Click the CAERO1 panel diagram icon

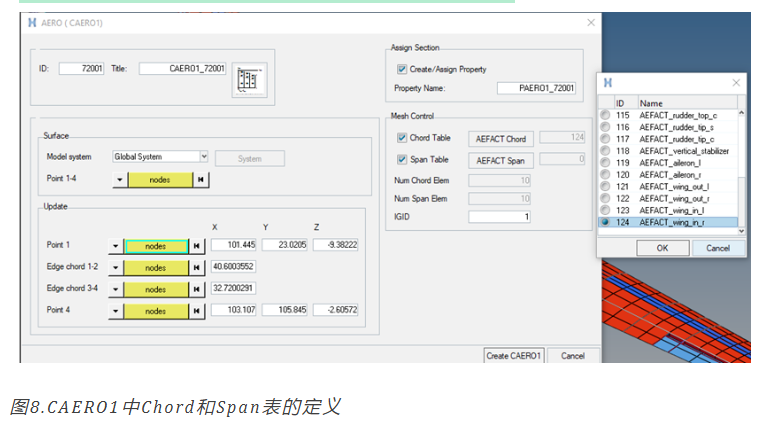249,80
